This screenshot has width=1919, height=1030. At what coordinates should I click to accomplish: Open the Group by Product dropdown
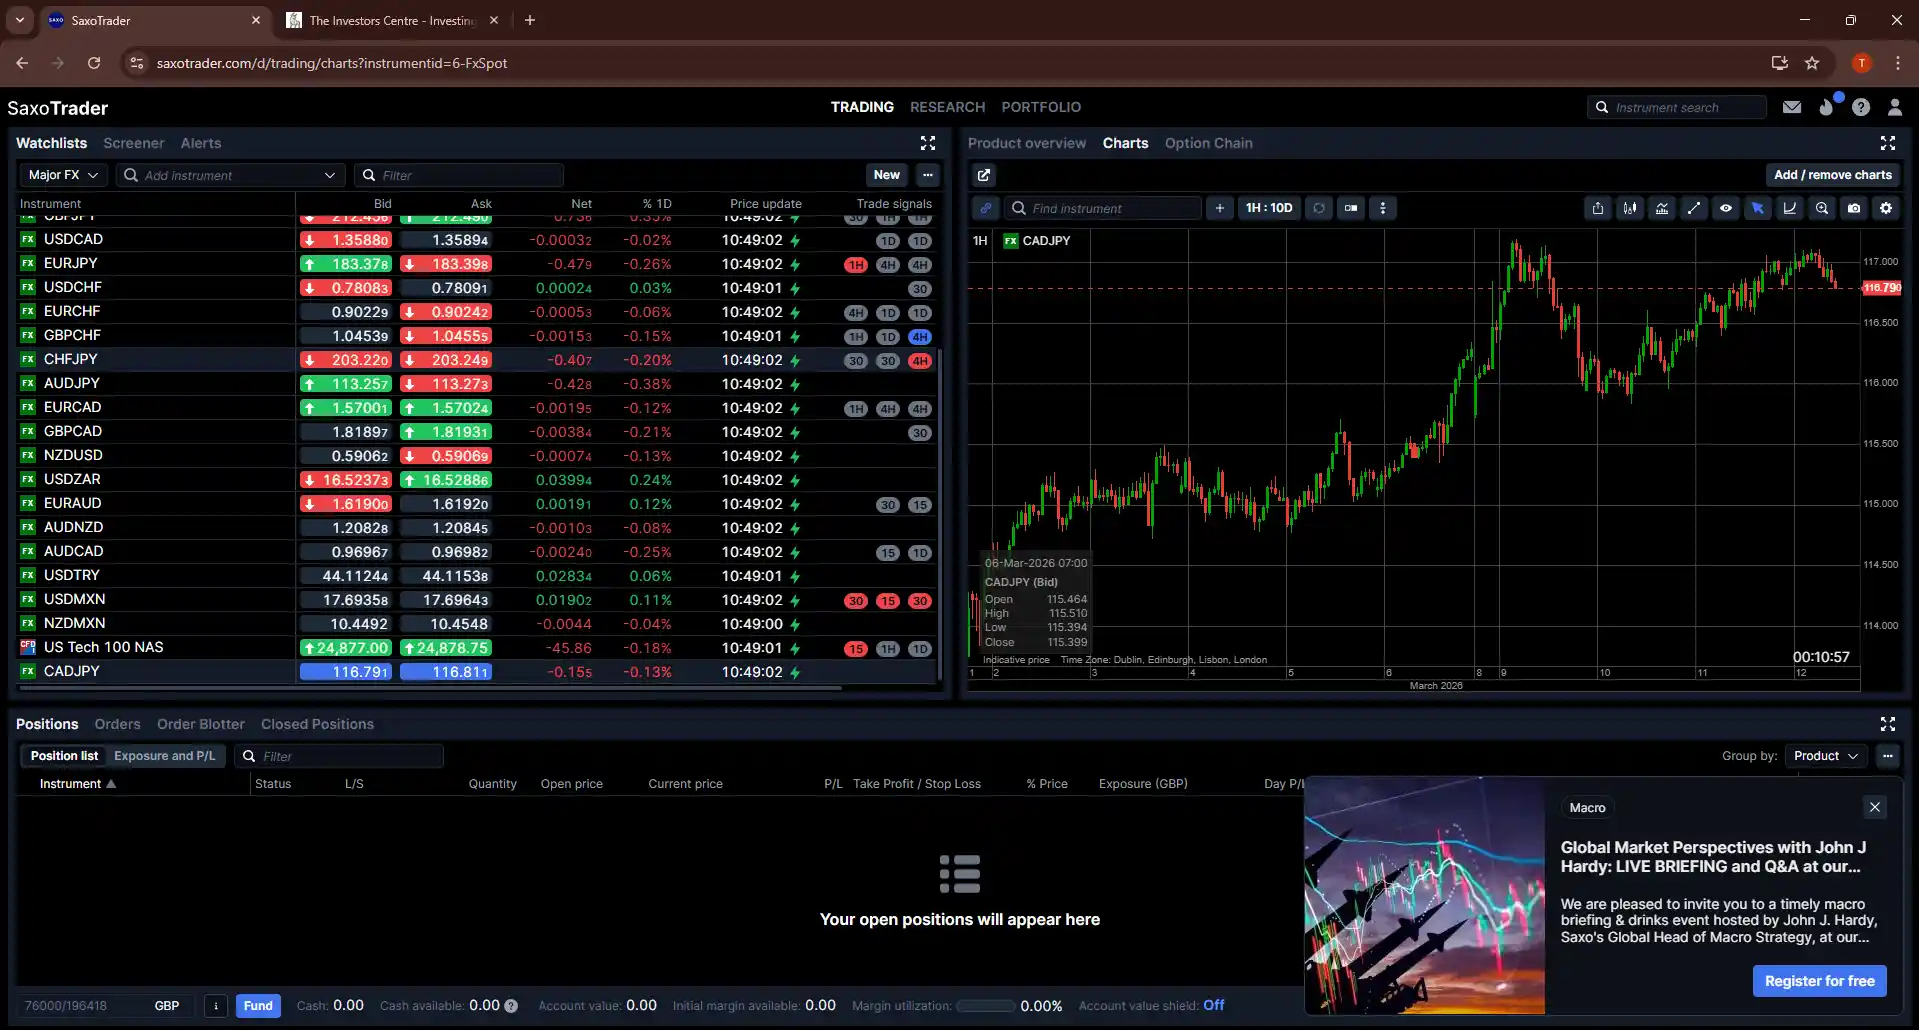(1826, 756)
